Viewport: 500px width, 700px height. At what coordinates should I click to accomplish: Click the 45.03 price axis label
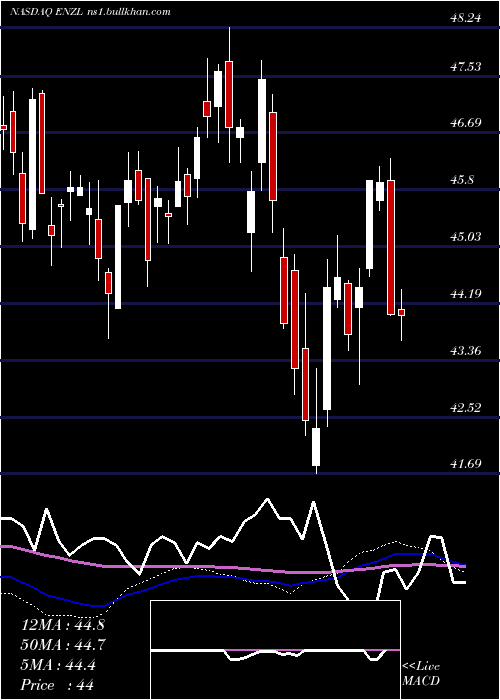[x=466, y=237]
